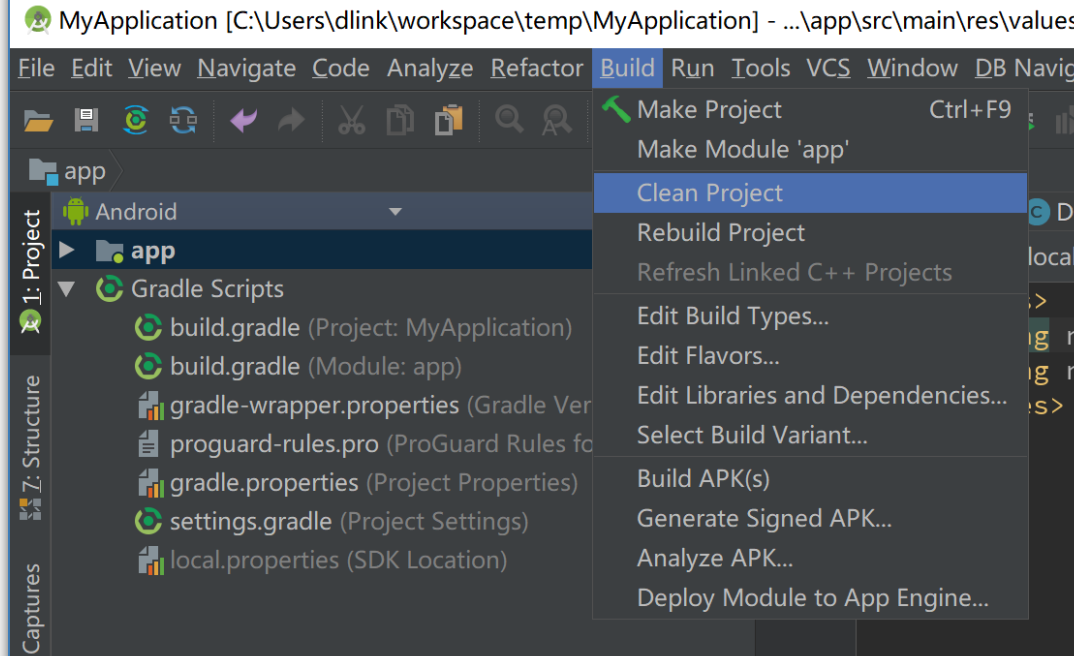Click the Android Studio logo in title bar
The image size is (1074, 656).
pos(38,20)
